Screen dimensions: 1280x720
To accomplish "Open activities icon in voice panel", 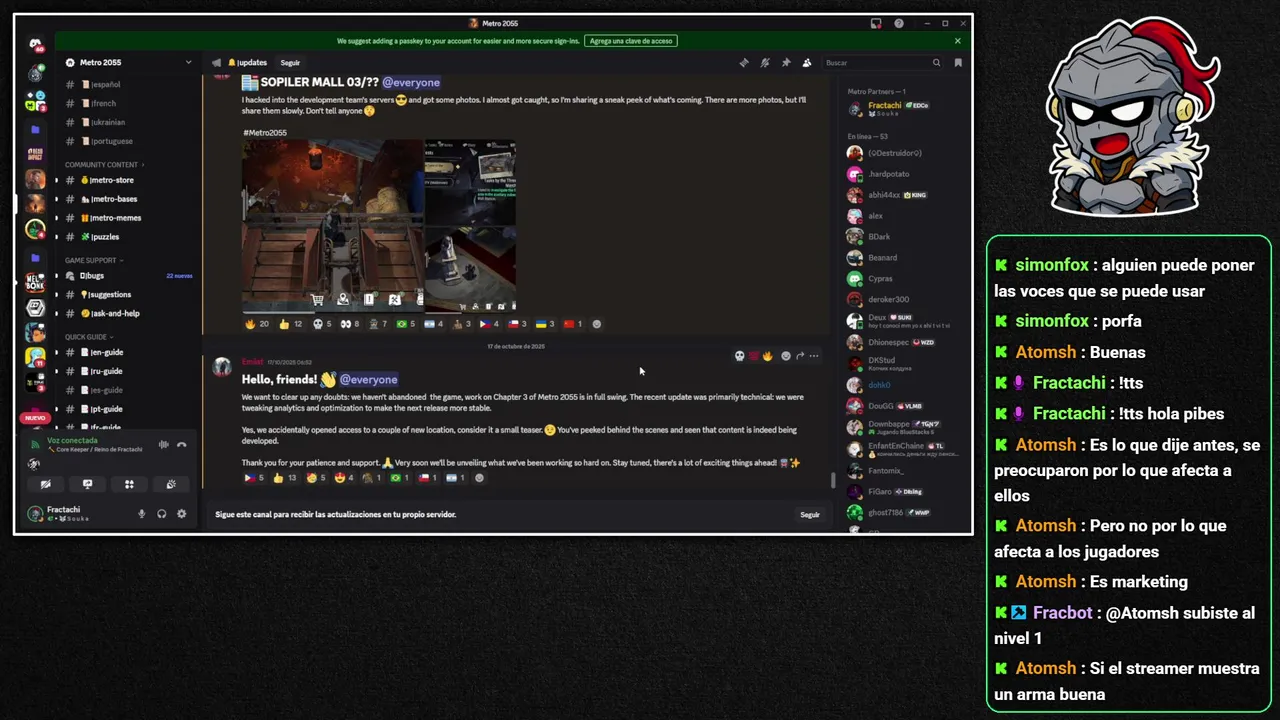I will pyautogui.click(x=129, y=484).
